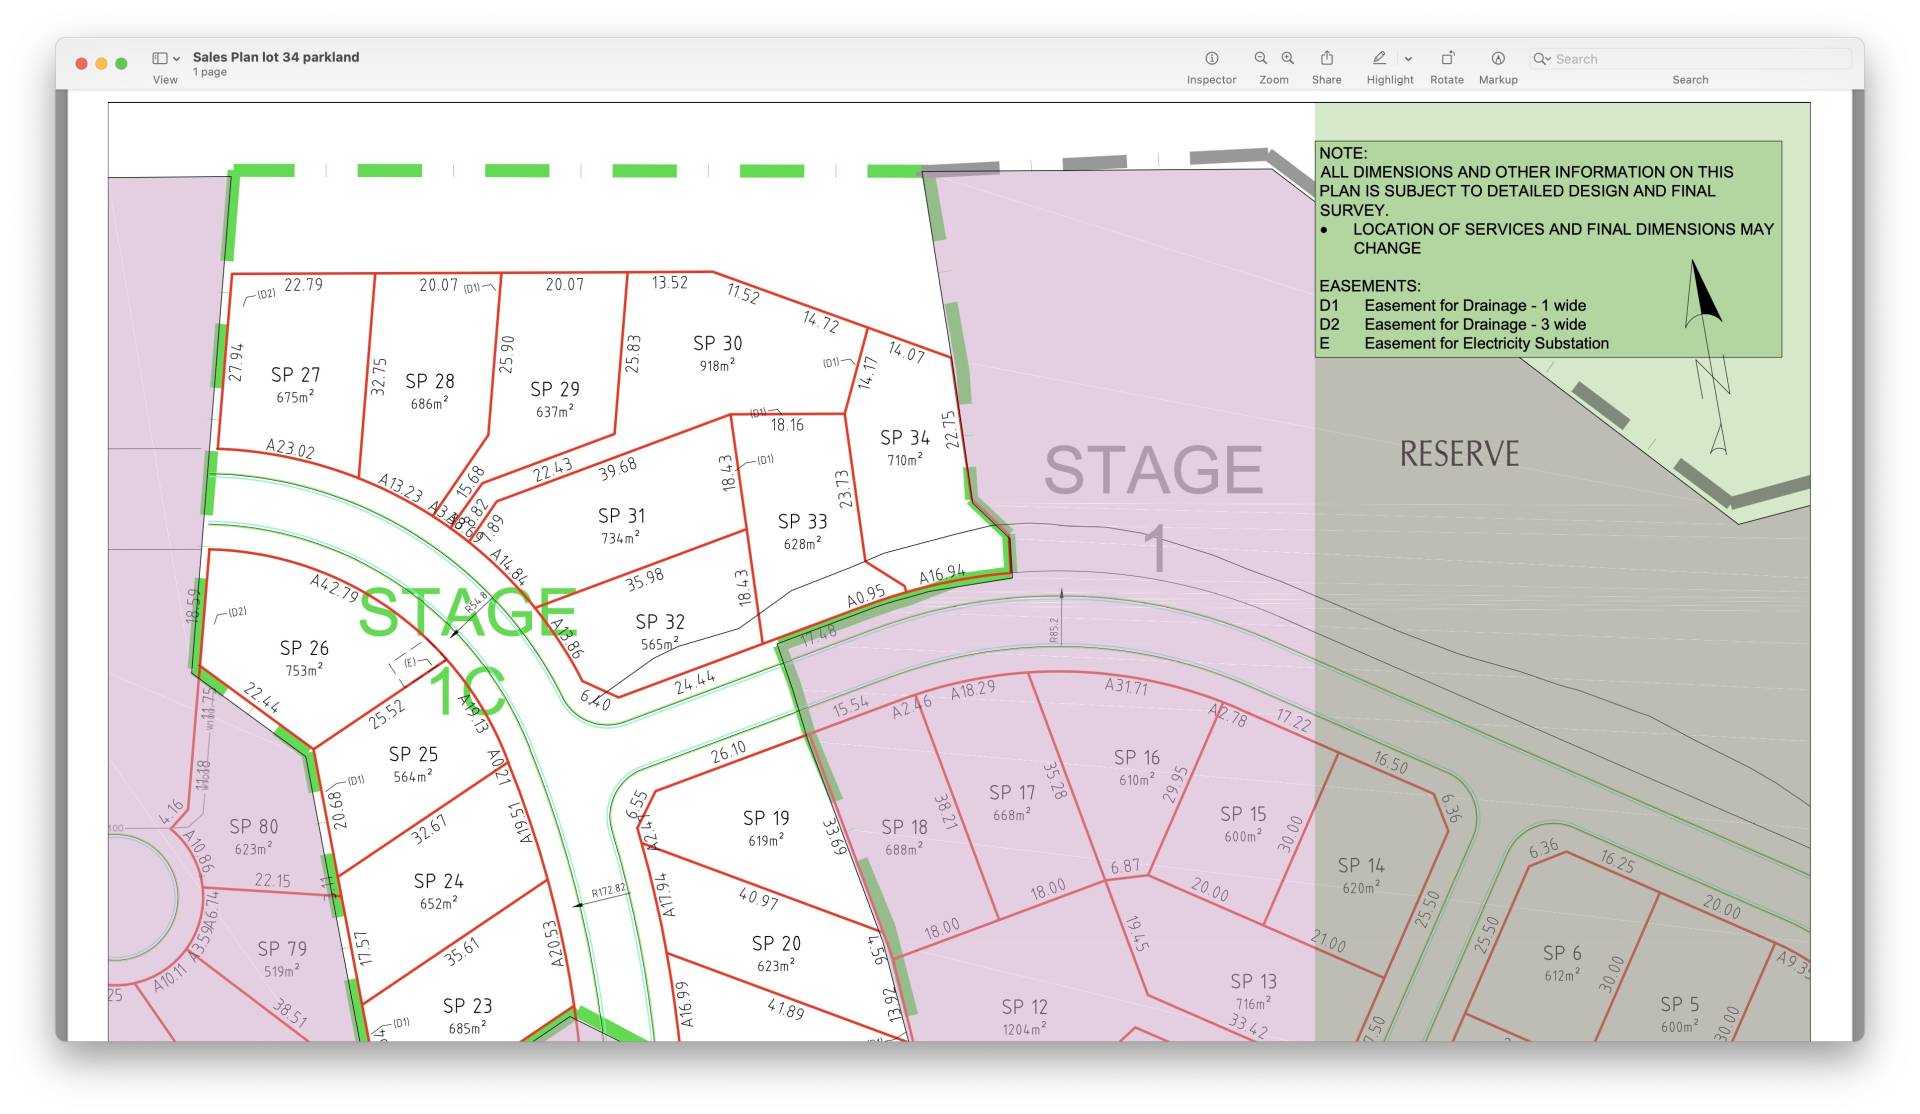Open the Inspector info panel

(x=1211, y=59)
